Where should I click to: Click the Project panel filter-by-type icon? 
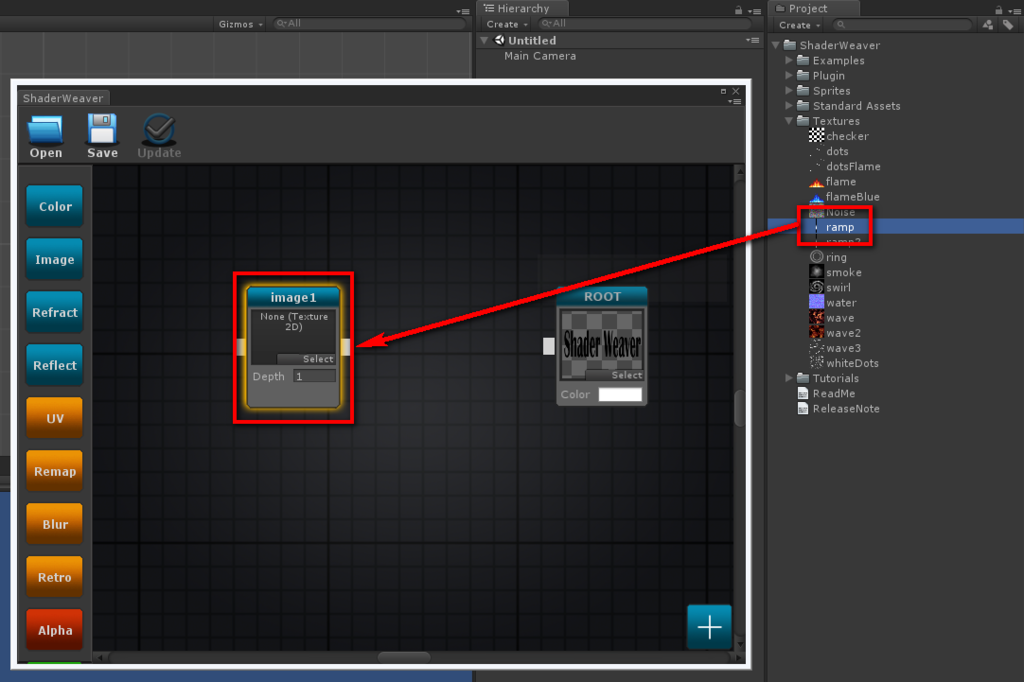coord(987,25)
